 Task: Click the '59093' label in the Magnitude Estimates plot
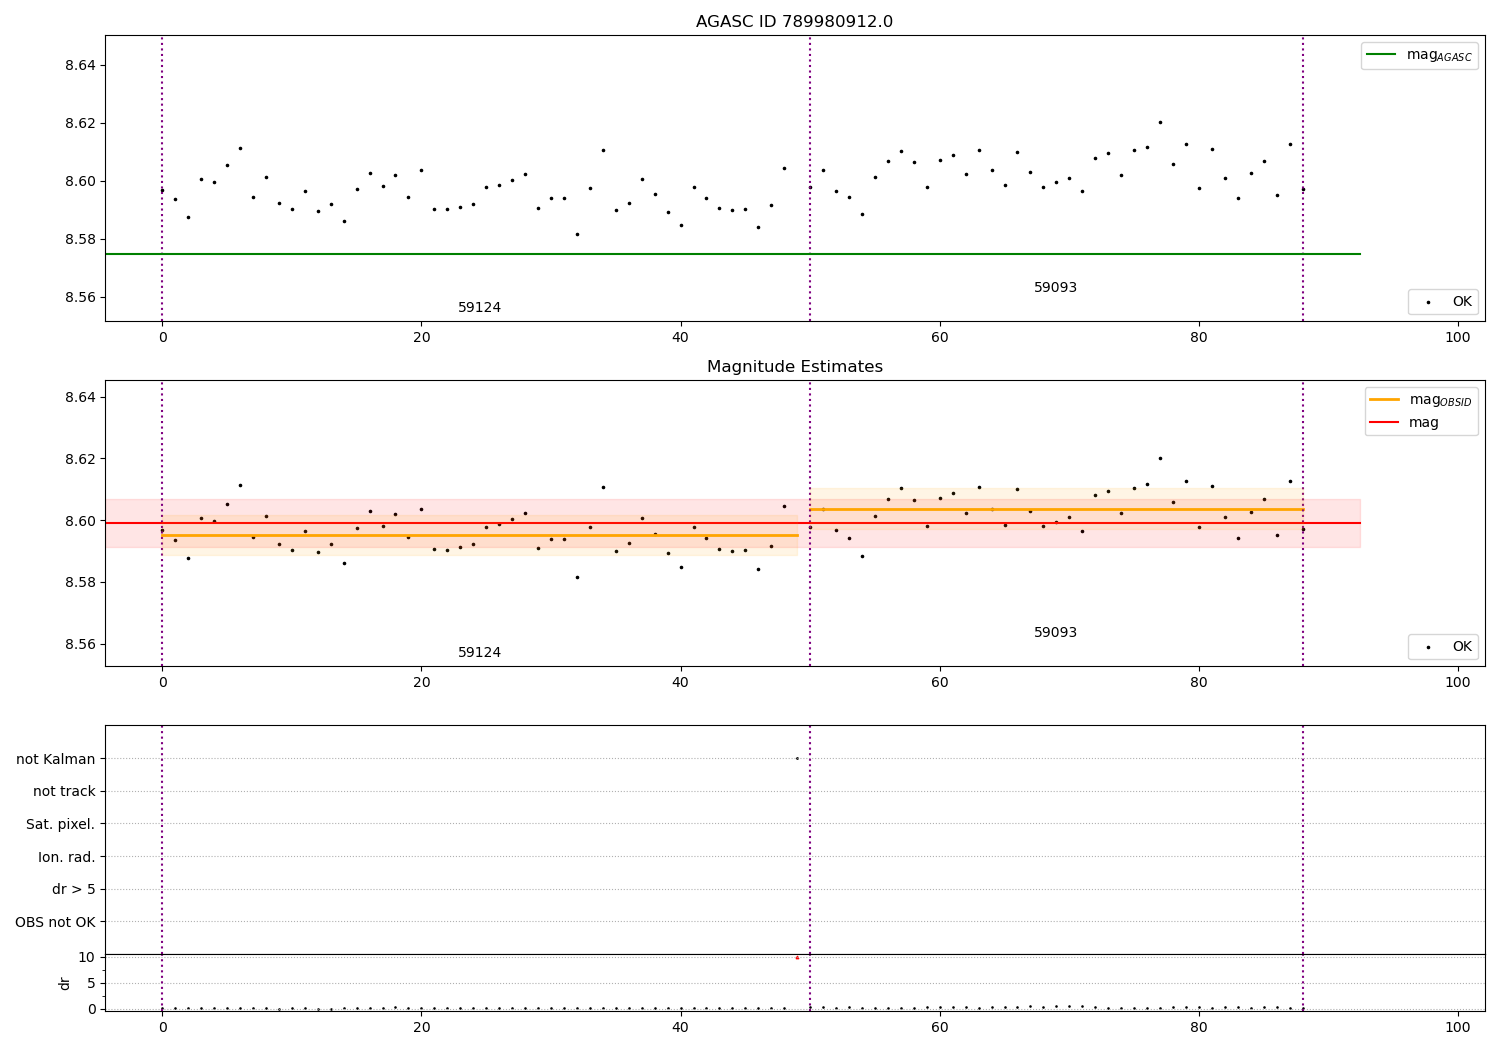[x=1055, y=633]
